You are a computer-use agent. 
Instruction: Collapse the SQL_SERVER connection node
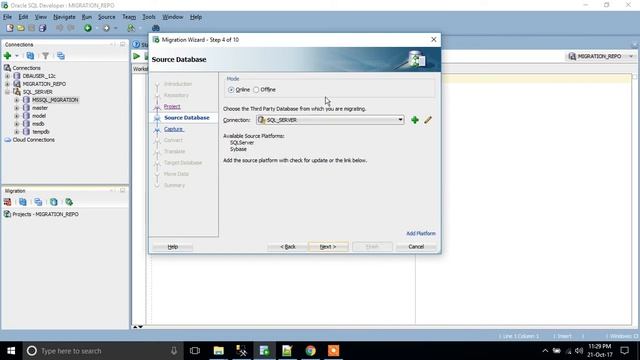point(7,92)
